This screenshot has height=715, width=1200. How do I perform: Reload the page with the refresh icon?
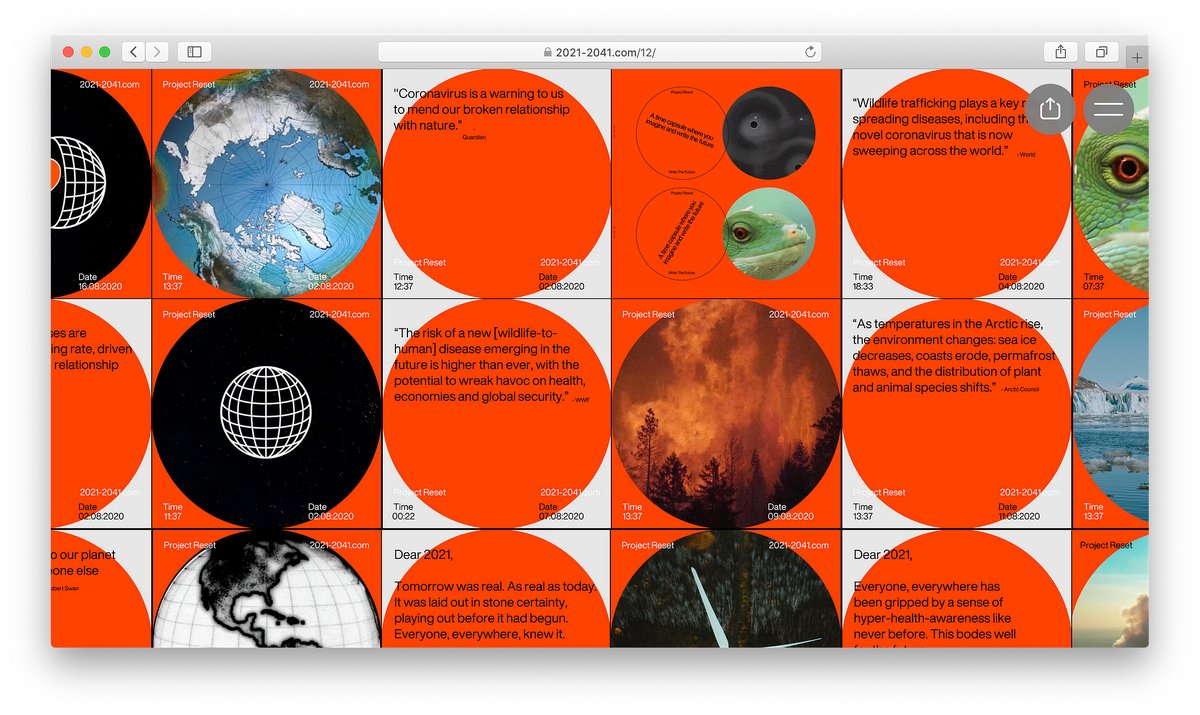(x=810, y=51)
